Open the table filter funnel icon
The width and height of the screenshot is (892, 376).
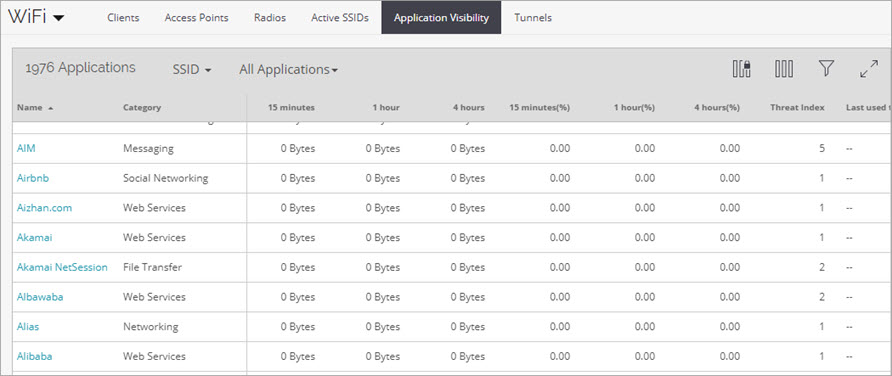pos(826,69)
